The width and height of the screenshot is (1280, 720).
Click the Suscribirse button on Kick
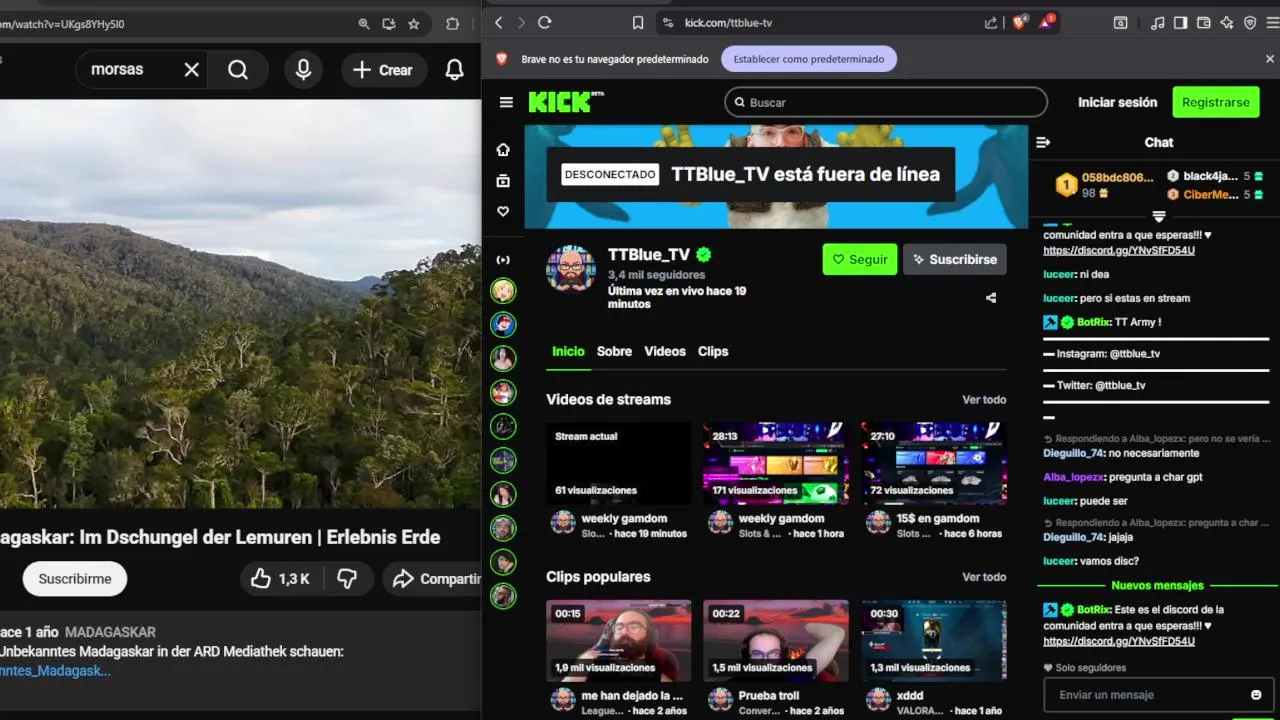coord(955,259)
